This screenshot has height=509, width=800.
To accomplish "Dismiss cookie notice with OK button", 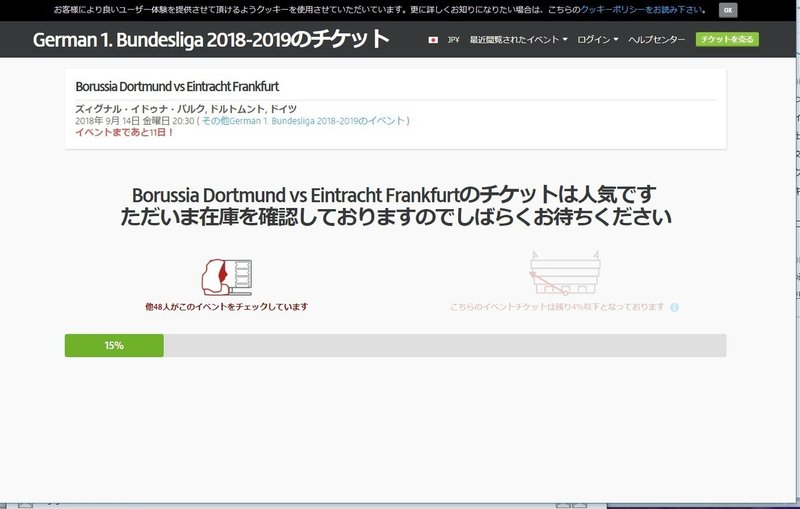I will pyautogui.click(x=728, y=10).
